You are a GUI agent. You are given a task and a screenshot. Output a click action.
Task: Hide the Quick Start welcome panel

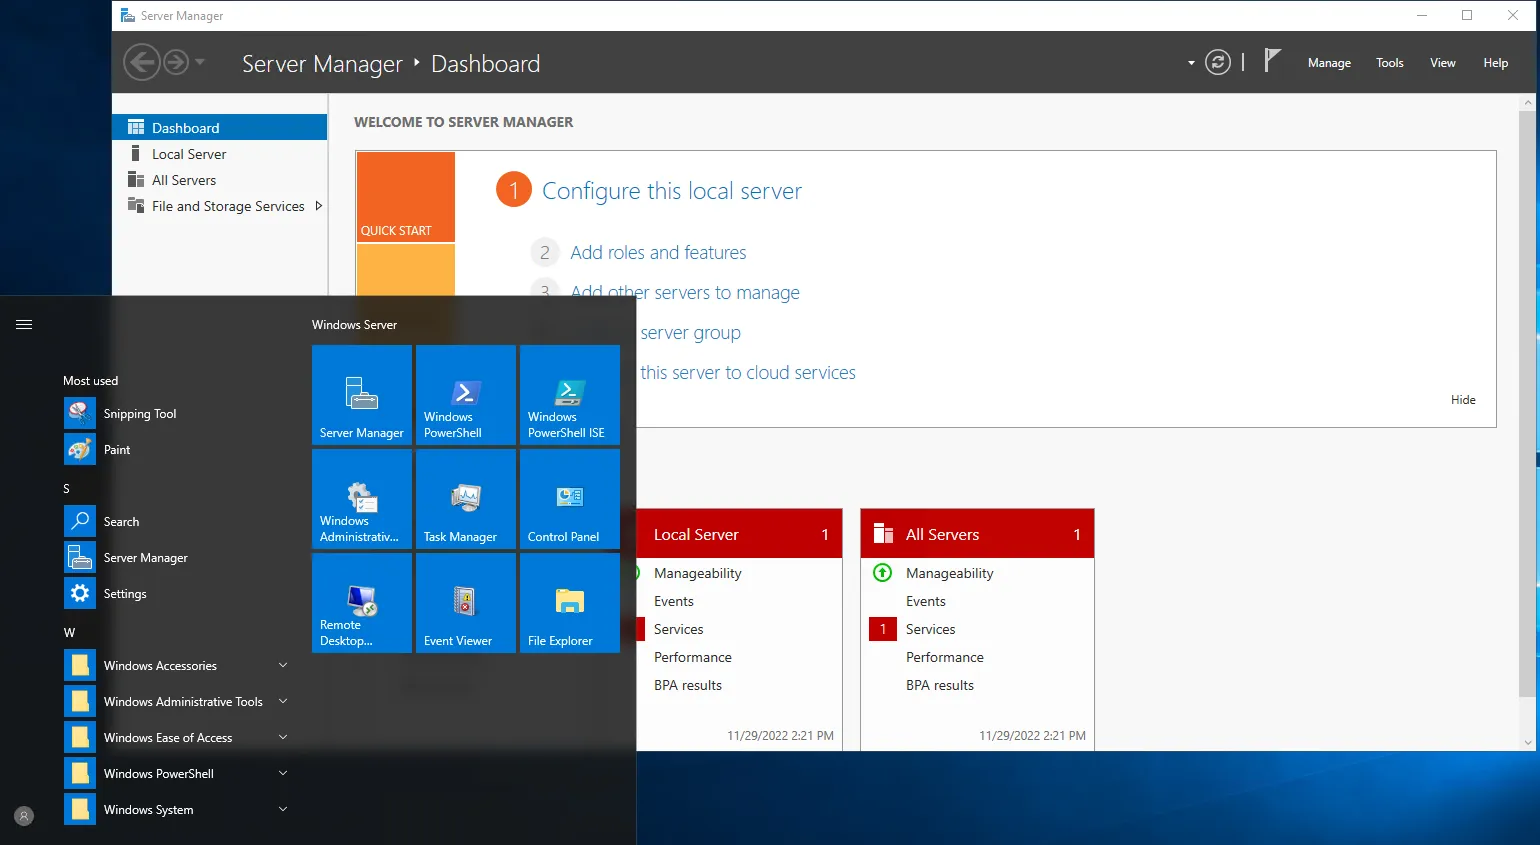(x=1463, y=400)
